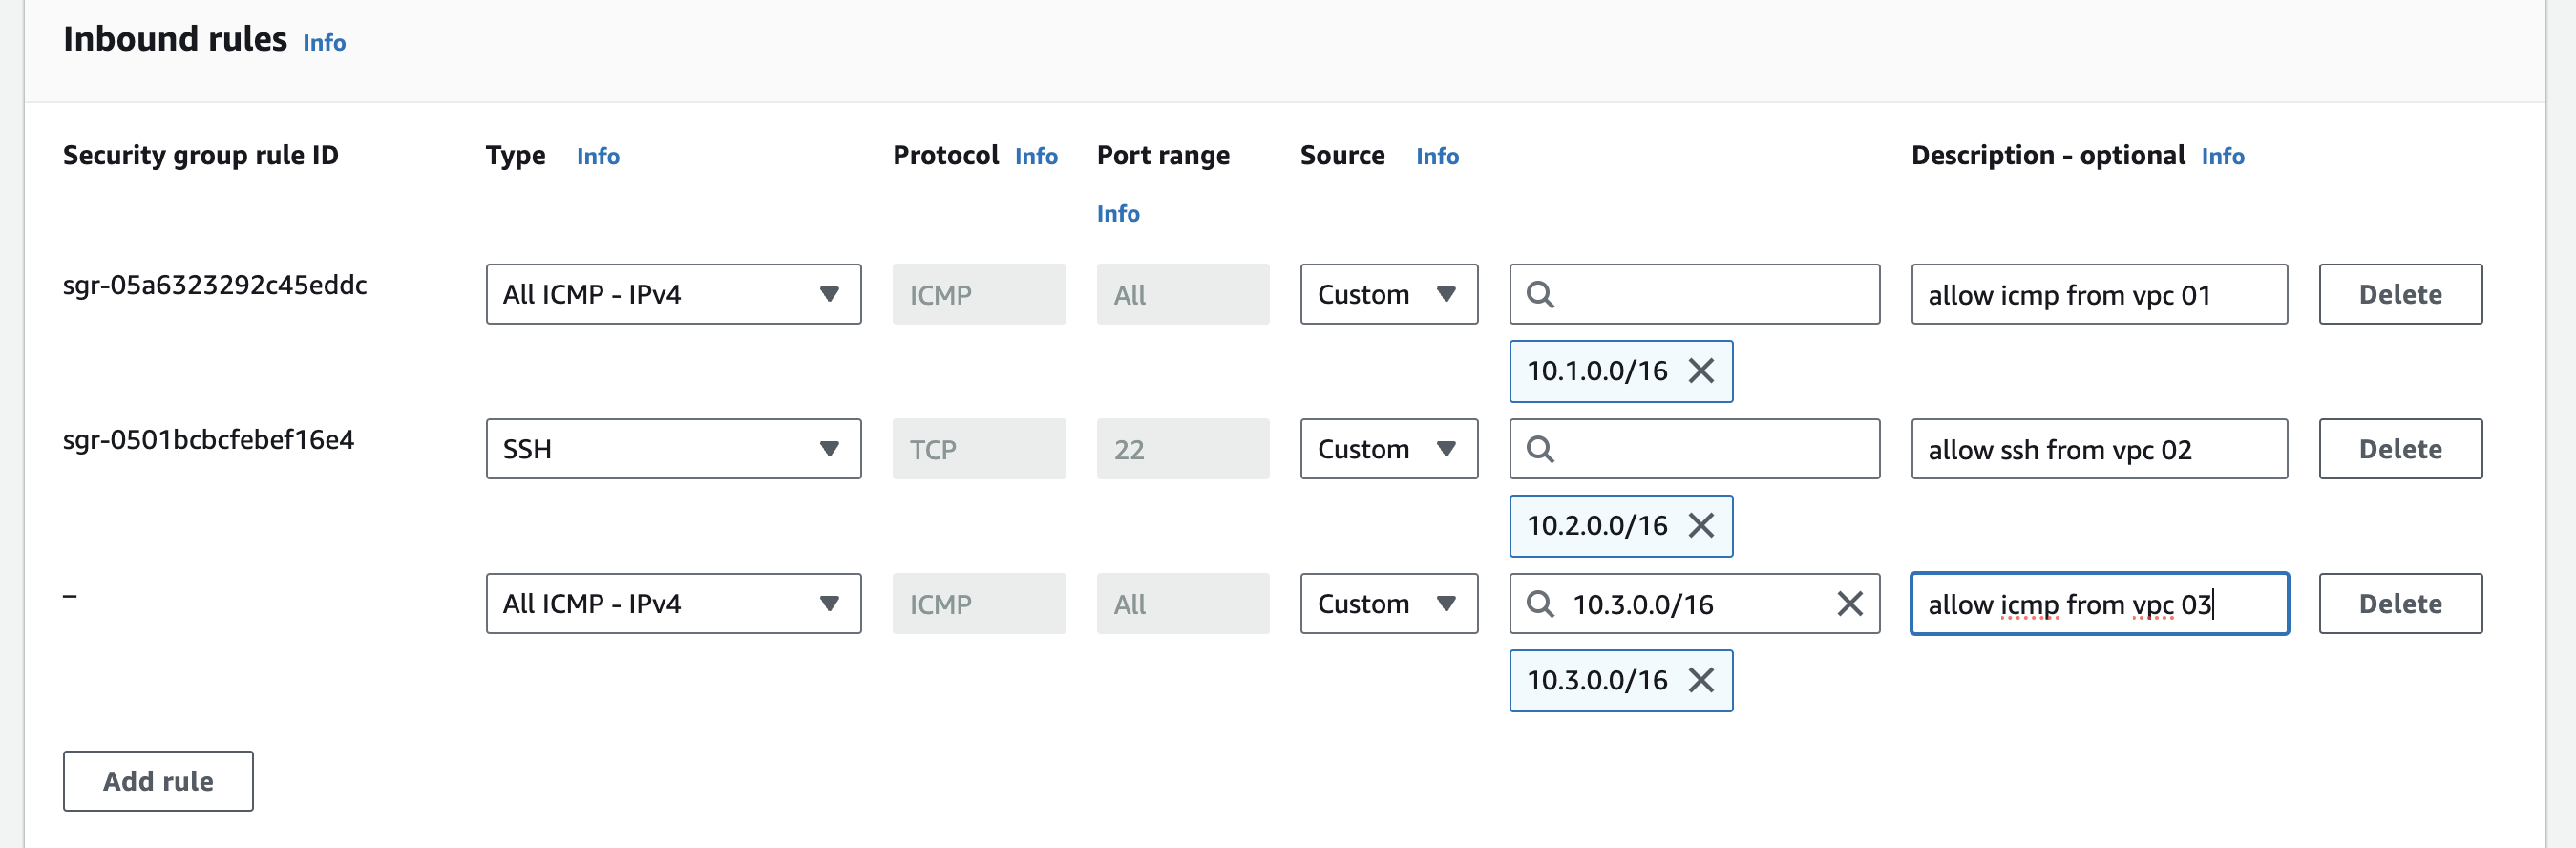
Task: Remove the 10.3.0.0/16 source chip
Action: tap(1701, 681)
